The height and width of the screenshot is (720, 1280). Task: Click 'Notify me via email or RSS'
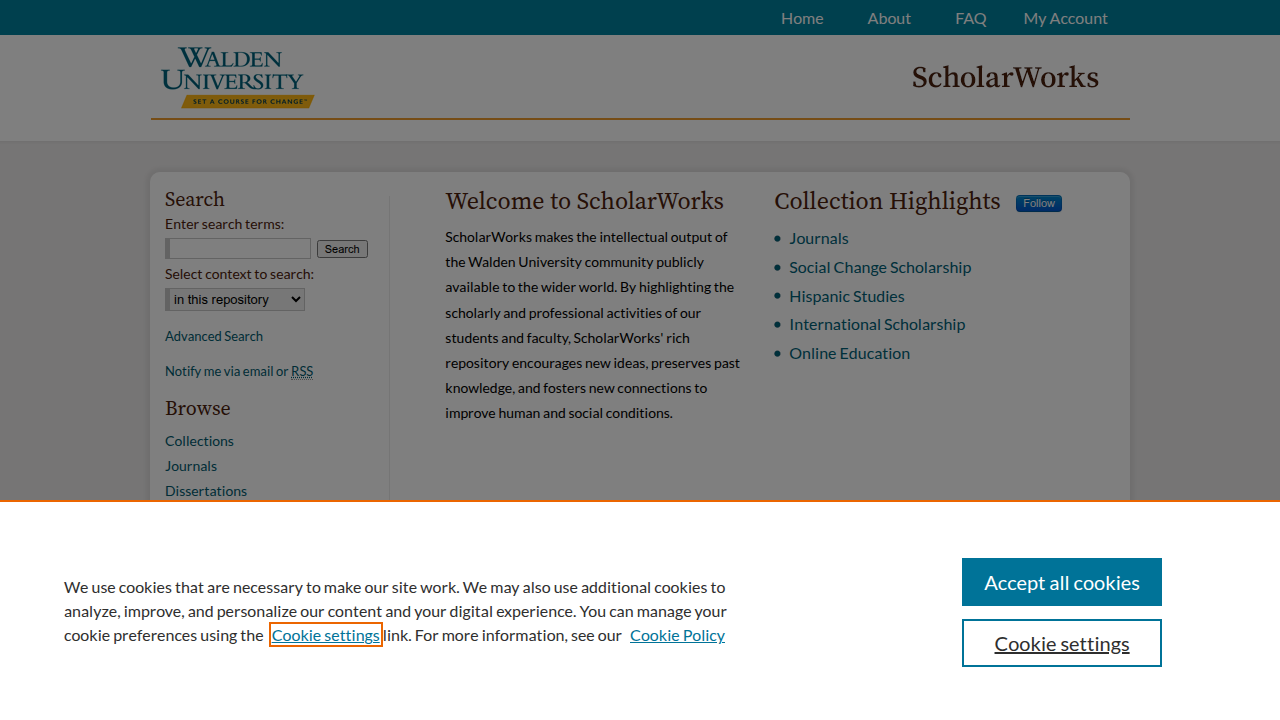239,371
